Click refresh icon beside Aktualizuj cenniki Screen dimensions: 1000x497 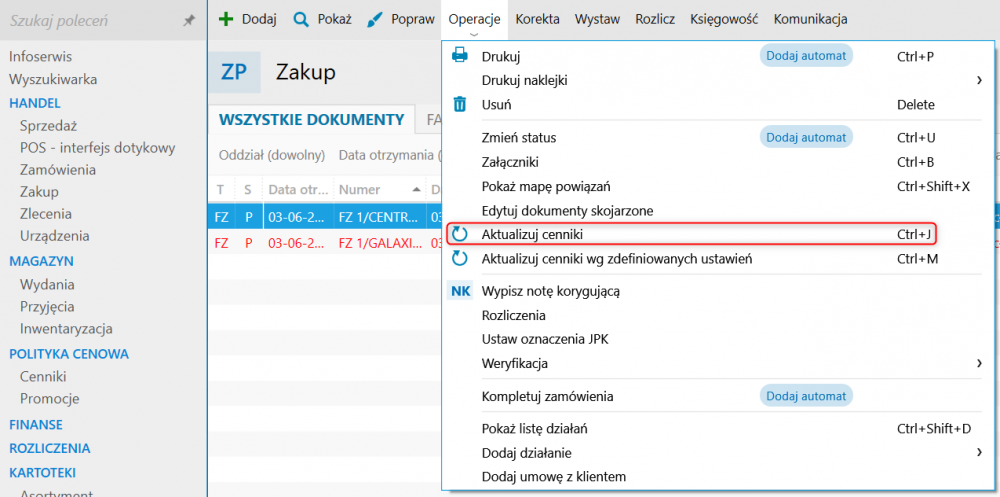(x=460, y=234)
